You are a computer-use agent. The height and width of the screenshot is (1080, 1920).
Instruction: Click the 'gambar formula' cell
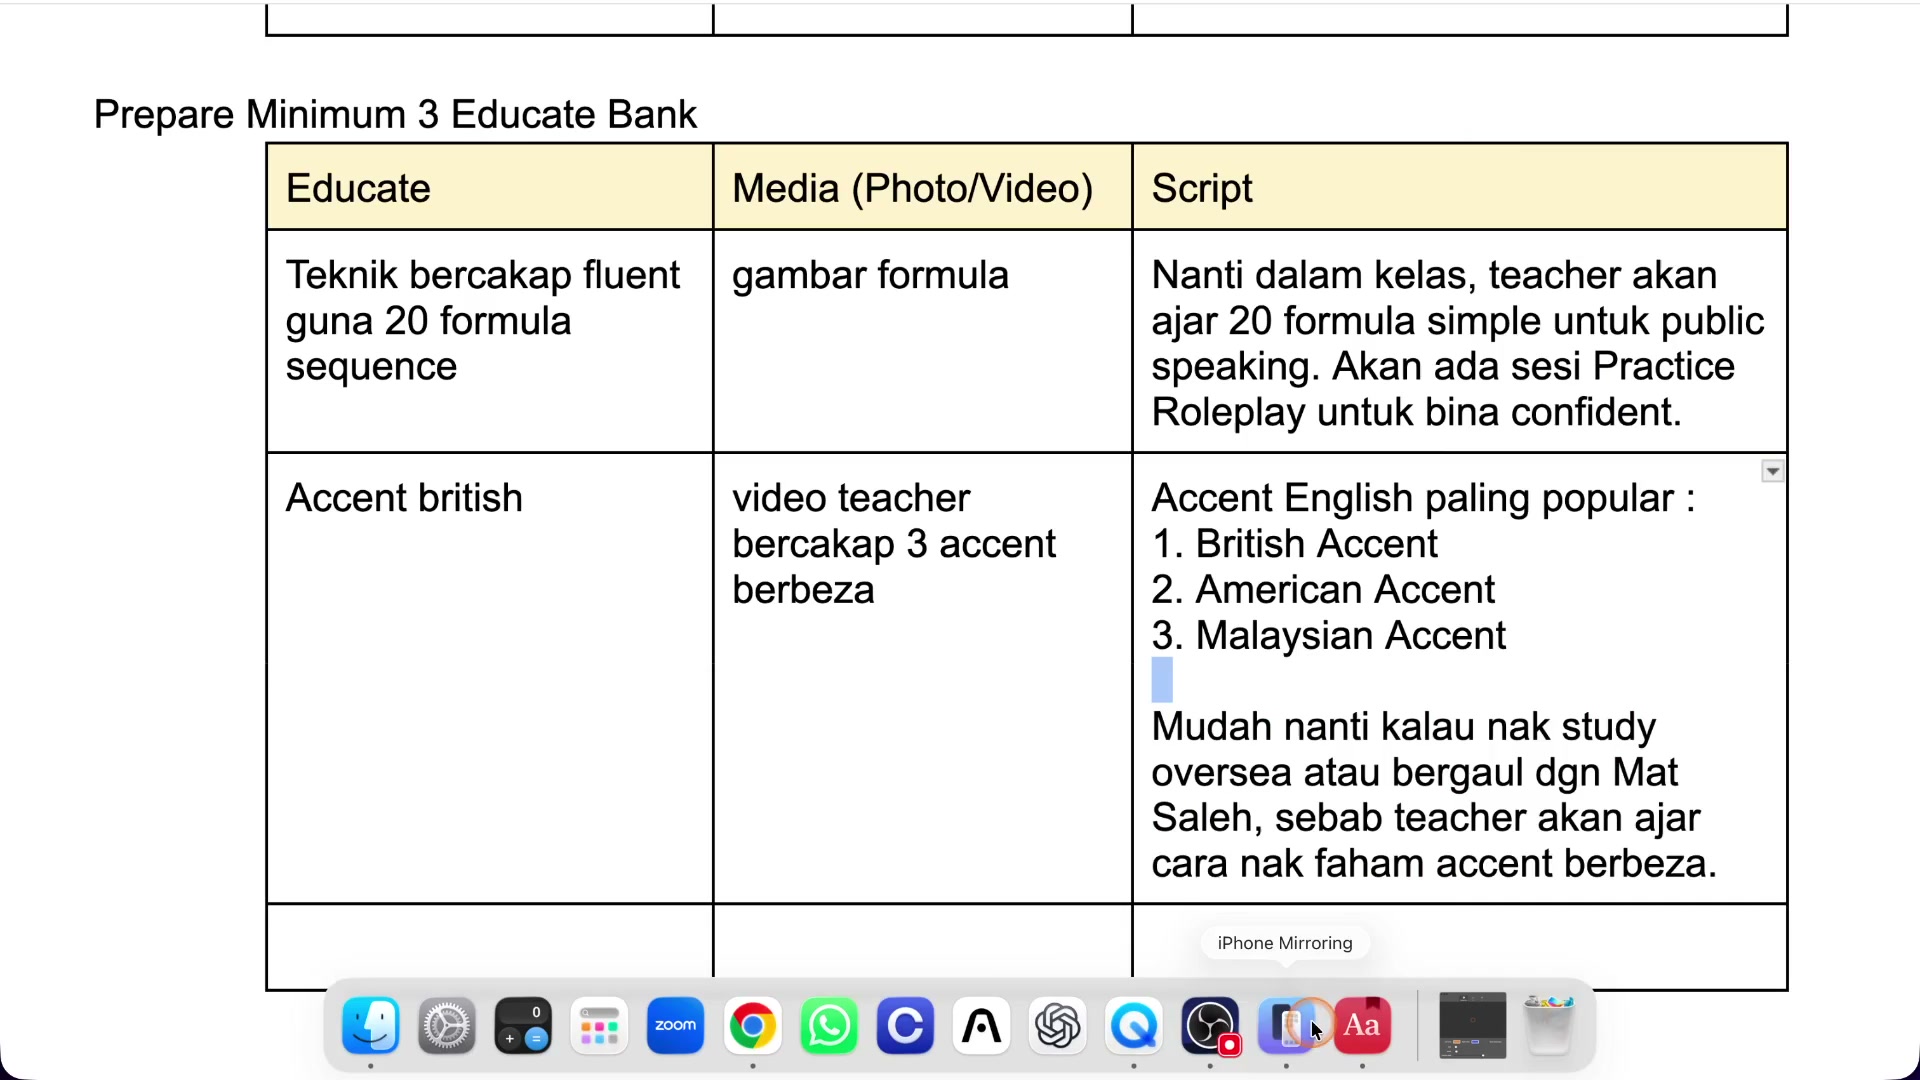(923, 342)
